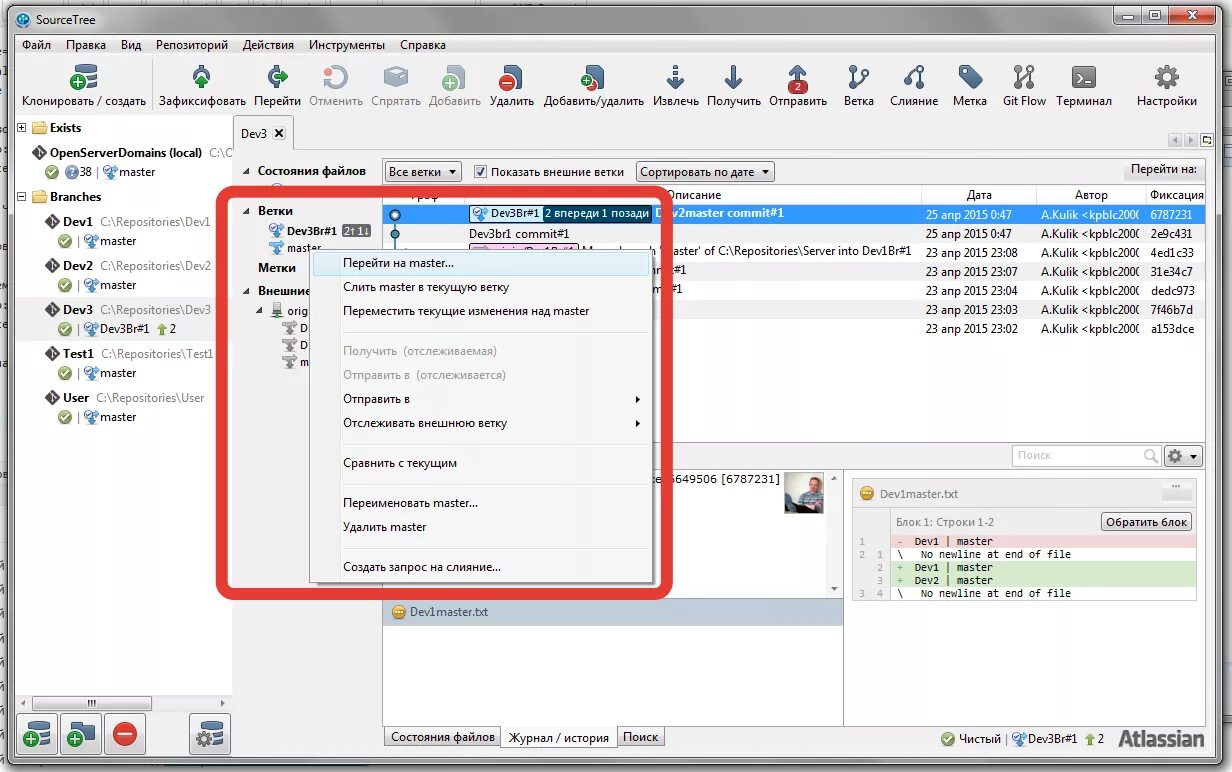Click the Перейти на: button
1232x772 pixels.
click(x=1163, y=170)
